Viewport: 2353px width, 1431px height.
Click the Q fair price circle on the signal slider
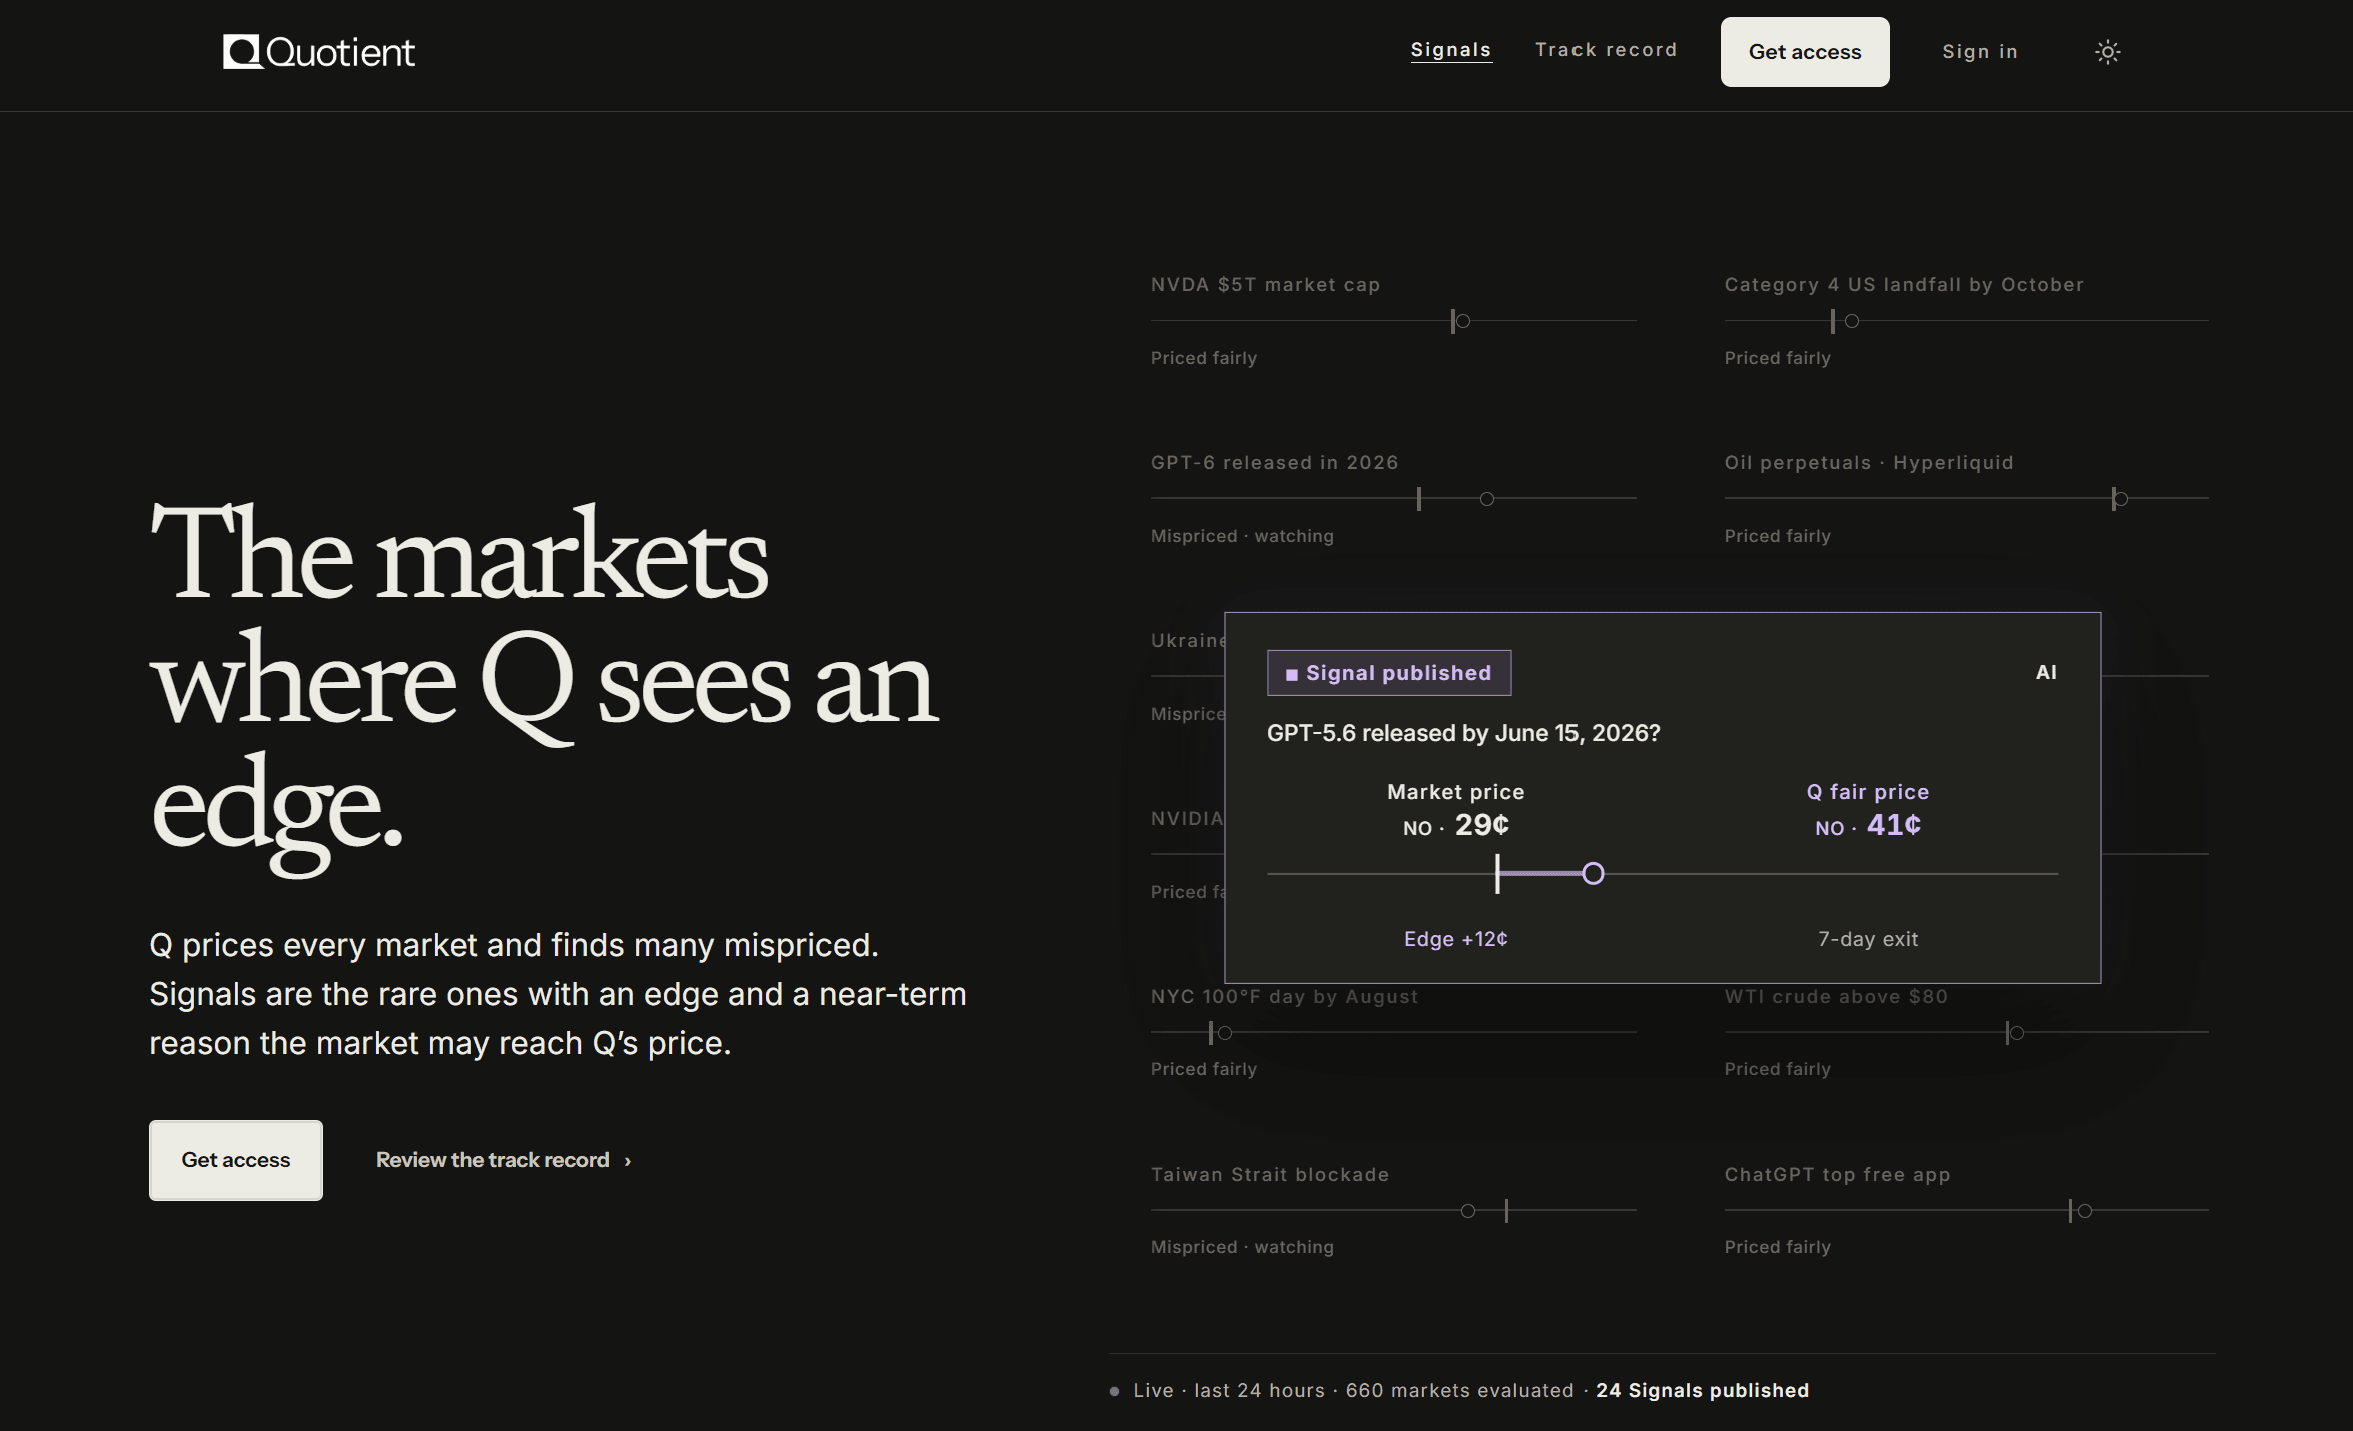1593,874
